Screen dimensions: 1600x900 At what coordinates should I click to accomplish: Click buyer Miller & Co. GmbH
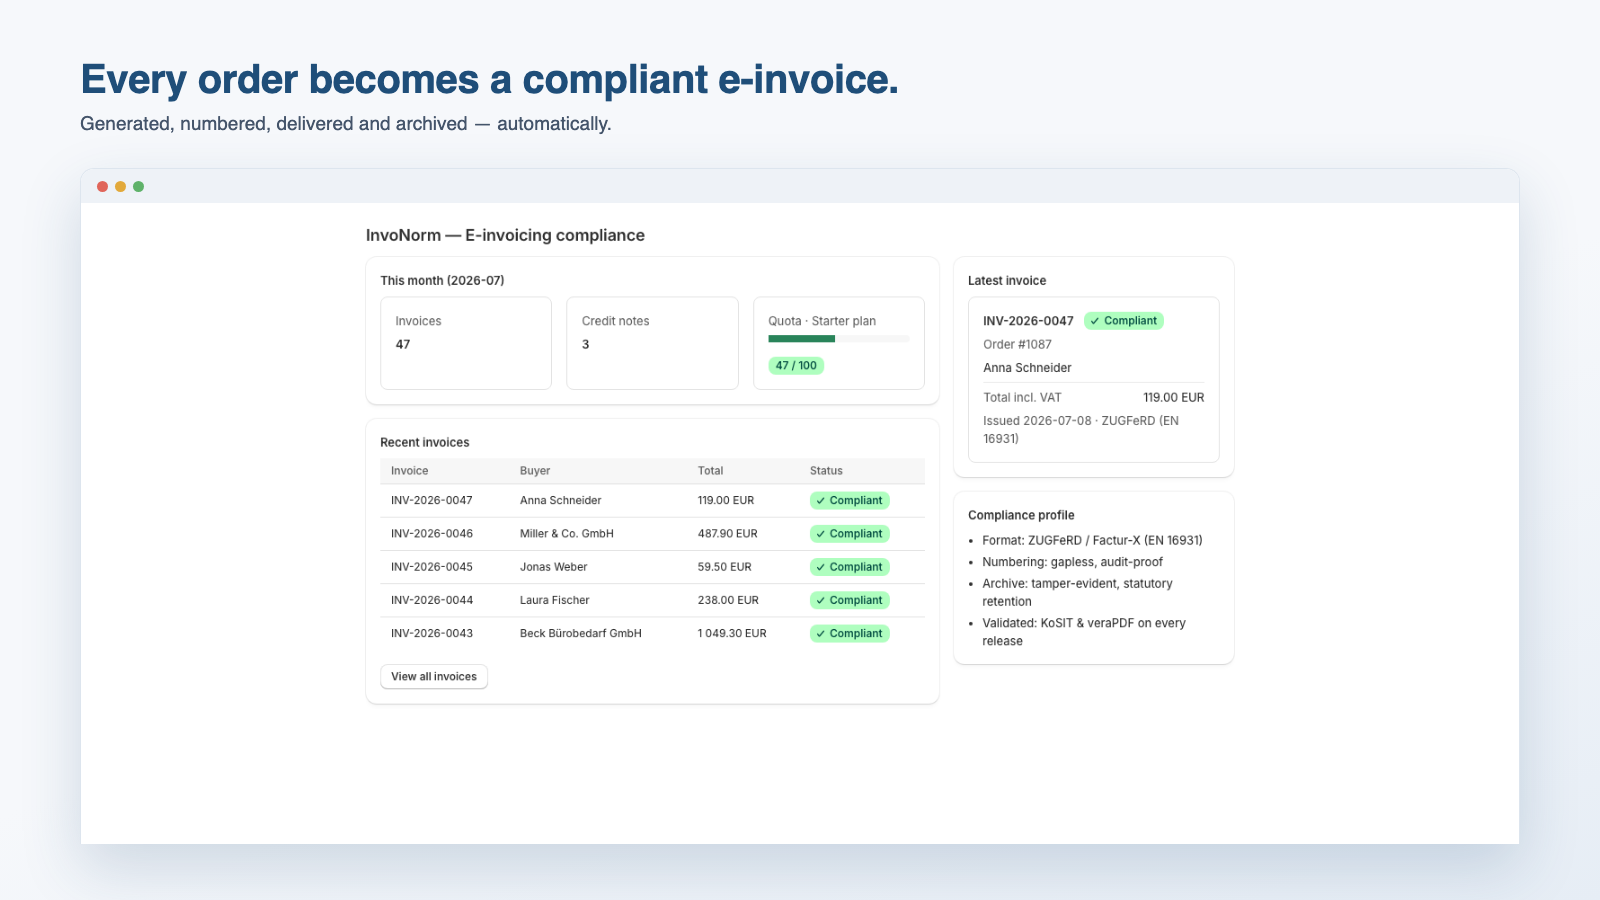pos(567,534)
